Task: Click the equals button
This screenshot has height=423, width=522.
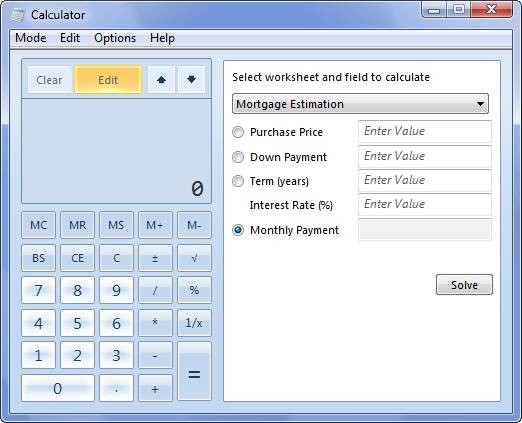Action: coord(194,371)
